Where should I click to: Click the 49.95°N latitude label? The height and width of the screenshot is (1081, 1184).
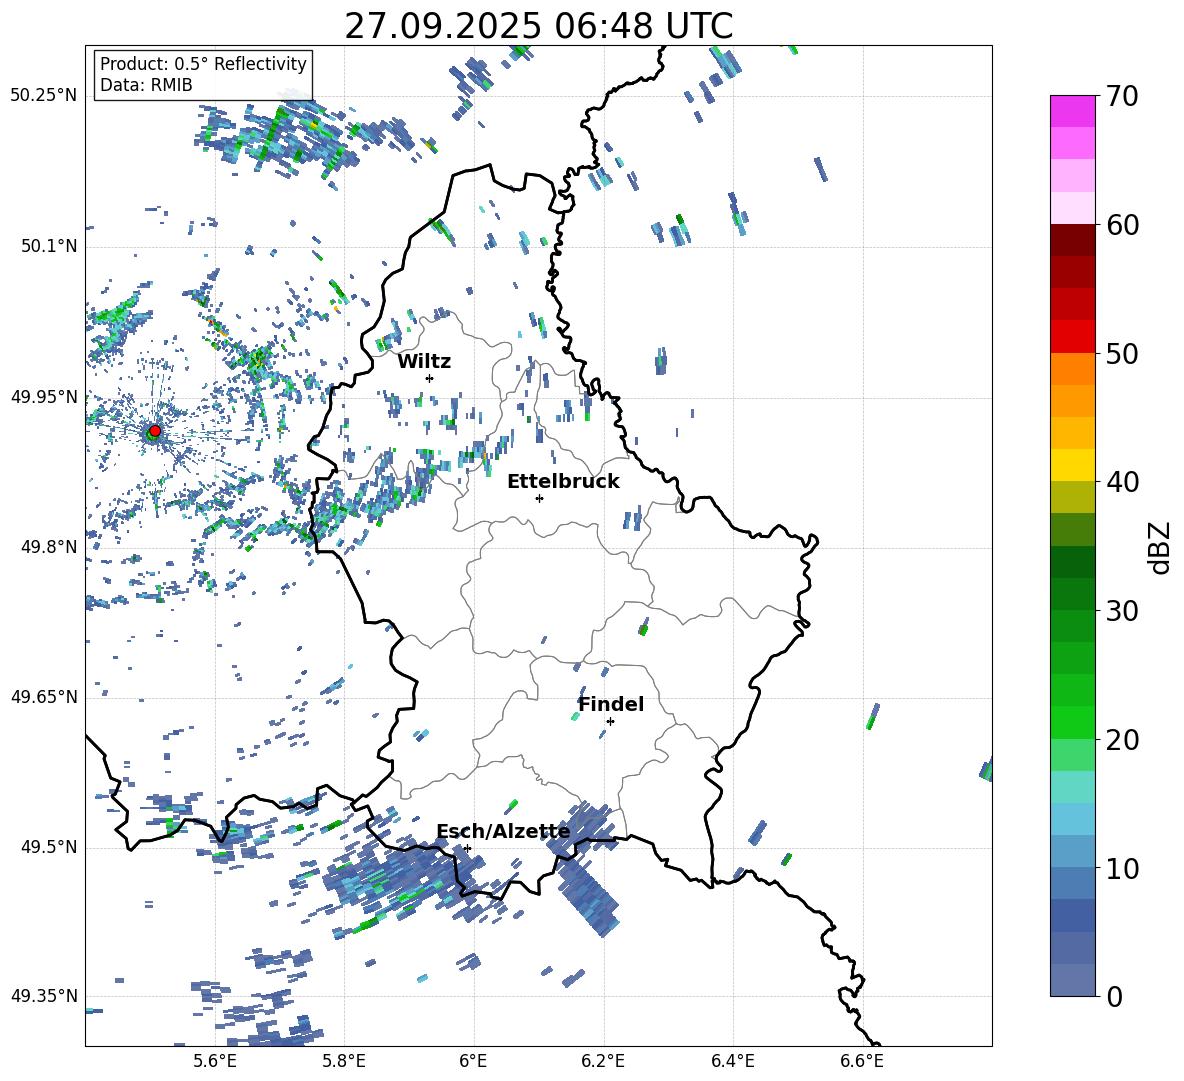44,397
